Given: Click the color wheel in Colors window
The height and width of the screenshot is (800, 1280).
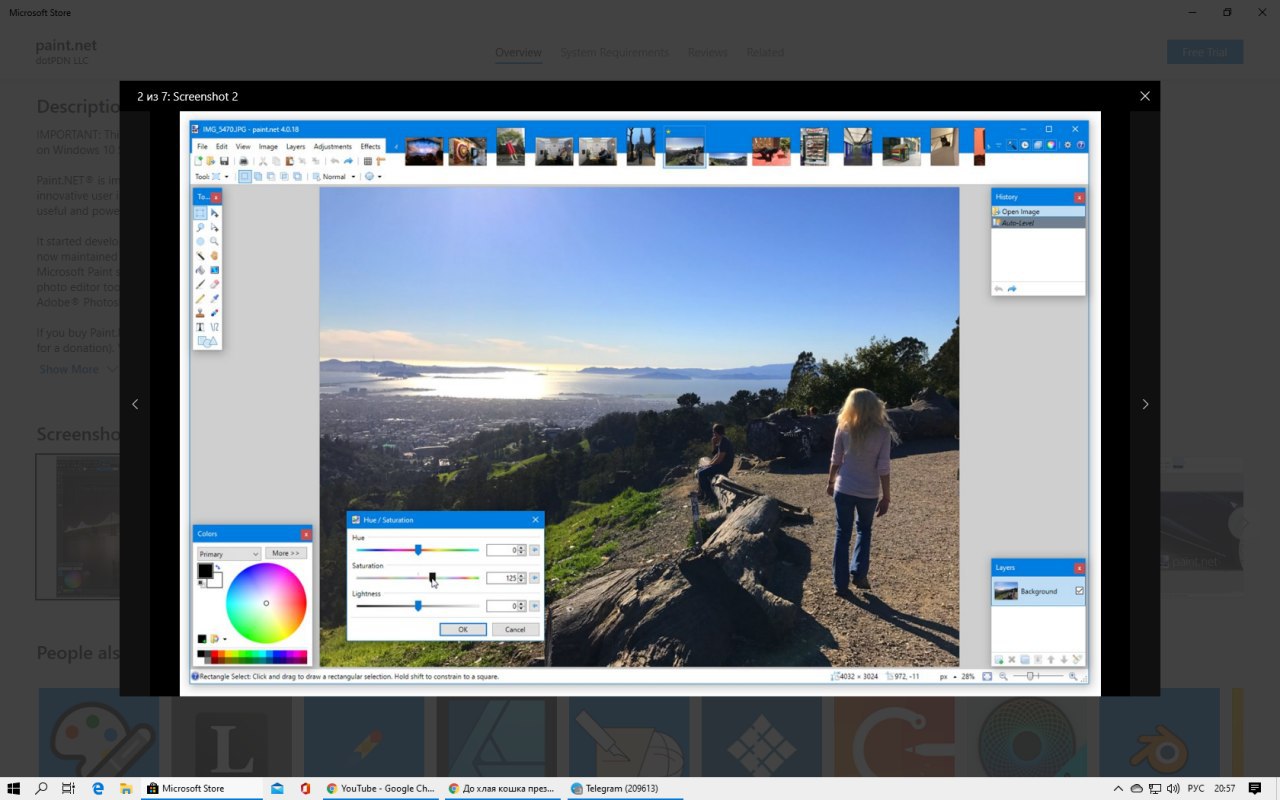Looking at the screenshot, I should 266,603.
